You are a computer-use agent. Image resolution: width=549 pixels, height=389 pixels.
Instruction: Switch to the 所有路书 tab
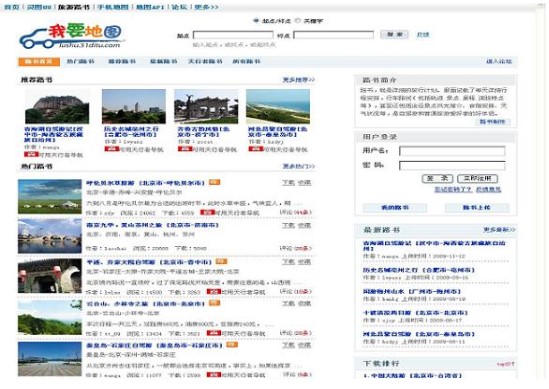(x=246, y=62)
